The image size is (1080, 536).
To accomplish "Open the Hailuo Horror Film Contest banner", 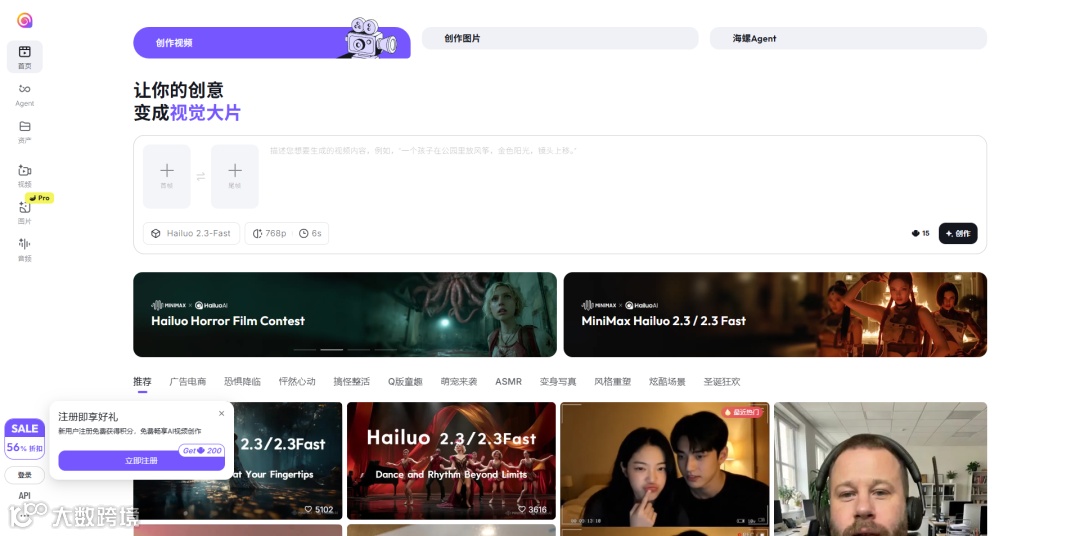I will [345, 315].
